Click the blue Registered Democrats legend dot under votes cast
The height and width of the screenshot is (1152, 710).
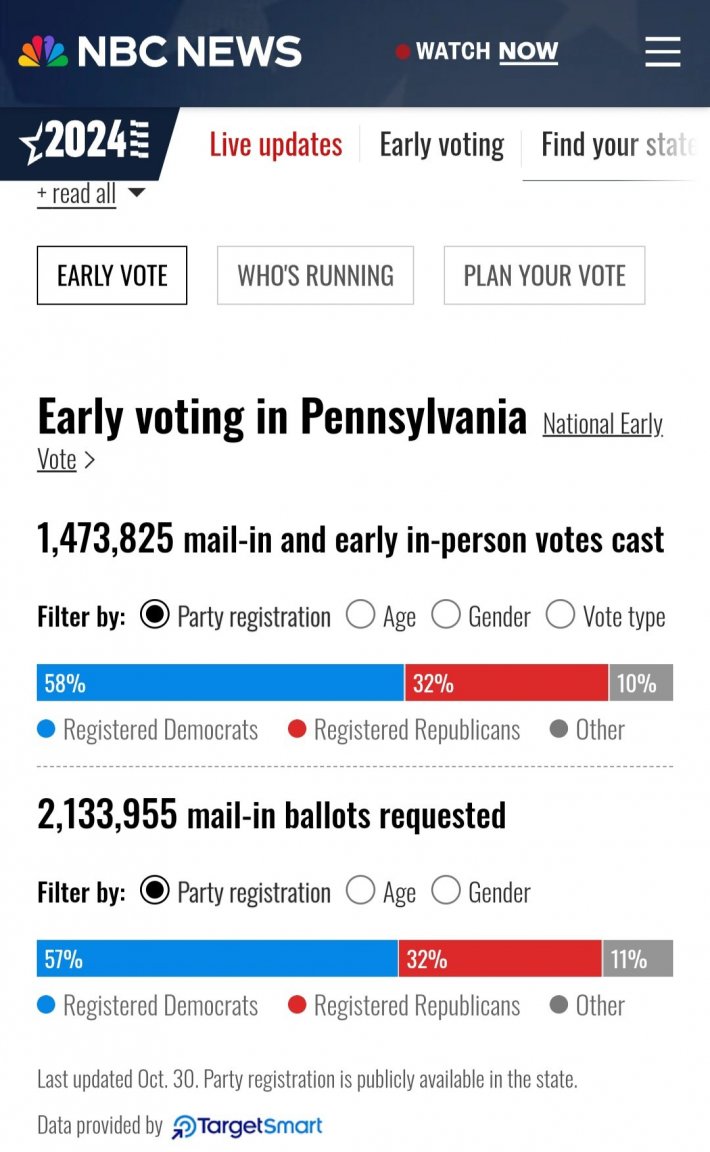(46, 729)
